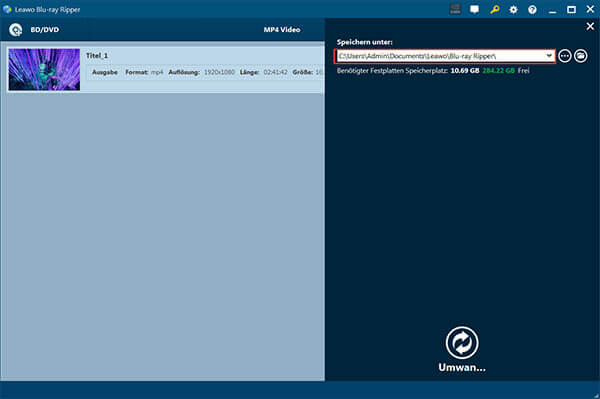Click the Speichern unter label
600x399 pixels.
point(364,42)
